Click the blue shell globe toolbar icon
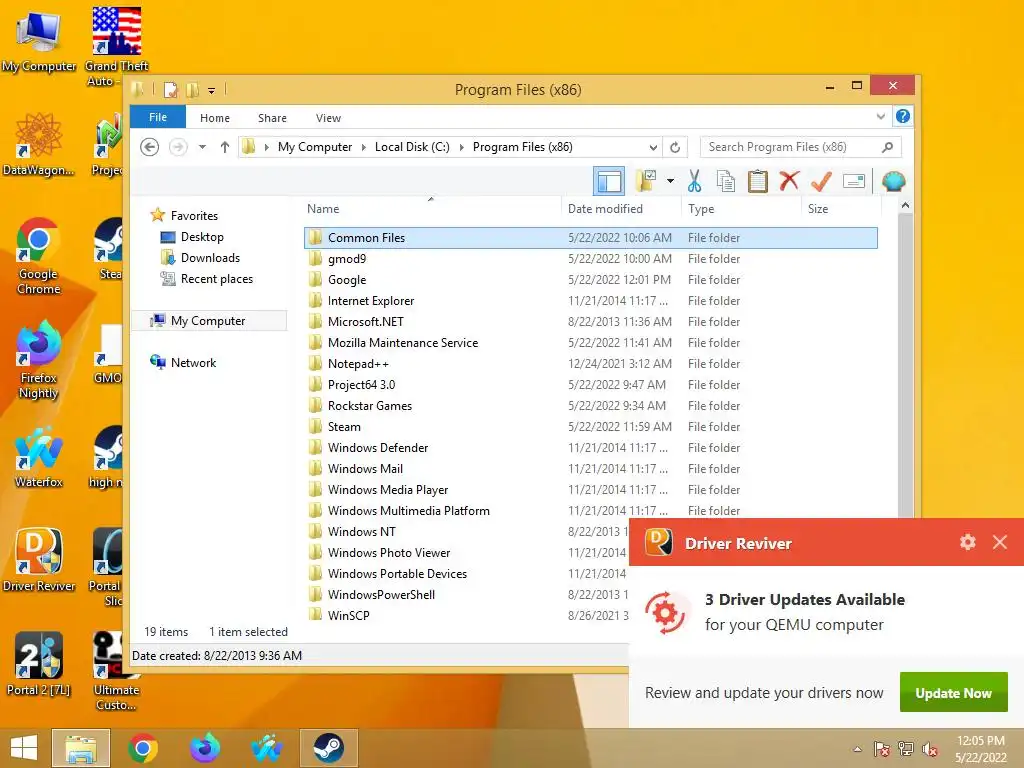The height and width of the screenshot is (768, 1024). [x=893, y=181]
